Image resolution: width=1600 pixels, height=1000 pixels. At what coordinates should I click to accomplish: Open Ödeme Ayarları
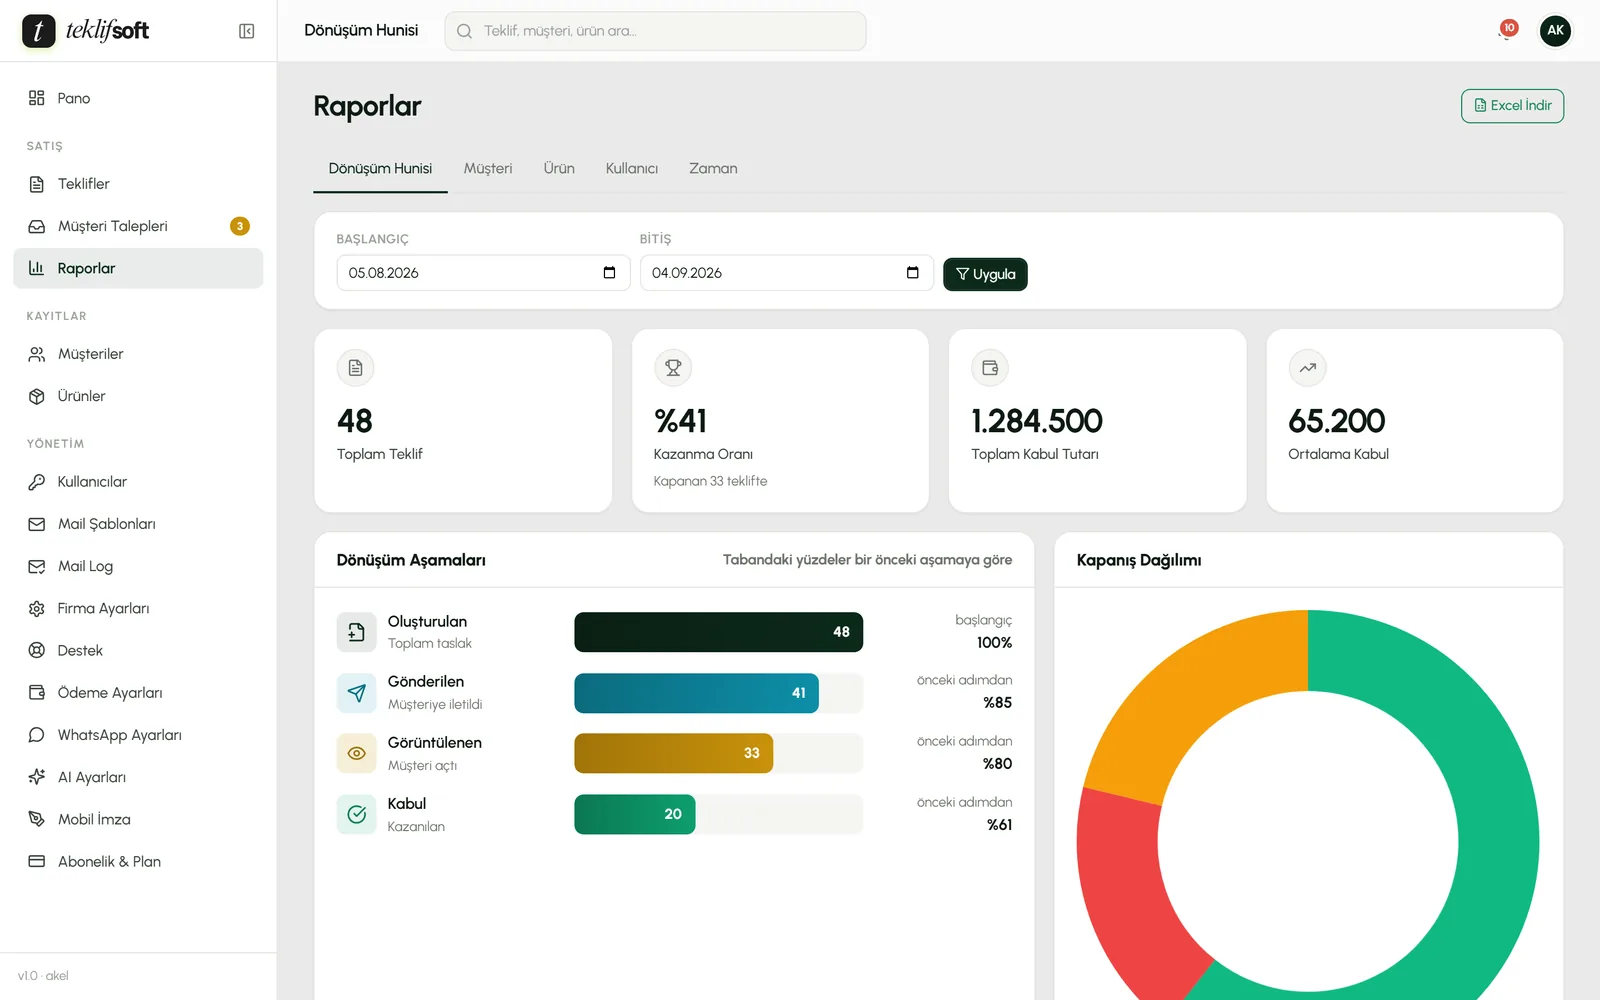138,692
